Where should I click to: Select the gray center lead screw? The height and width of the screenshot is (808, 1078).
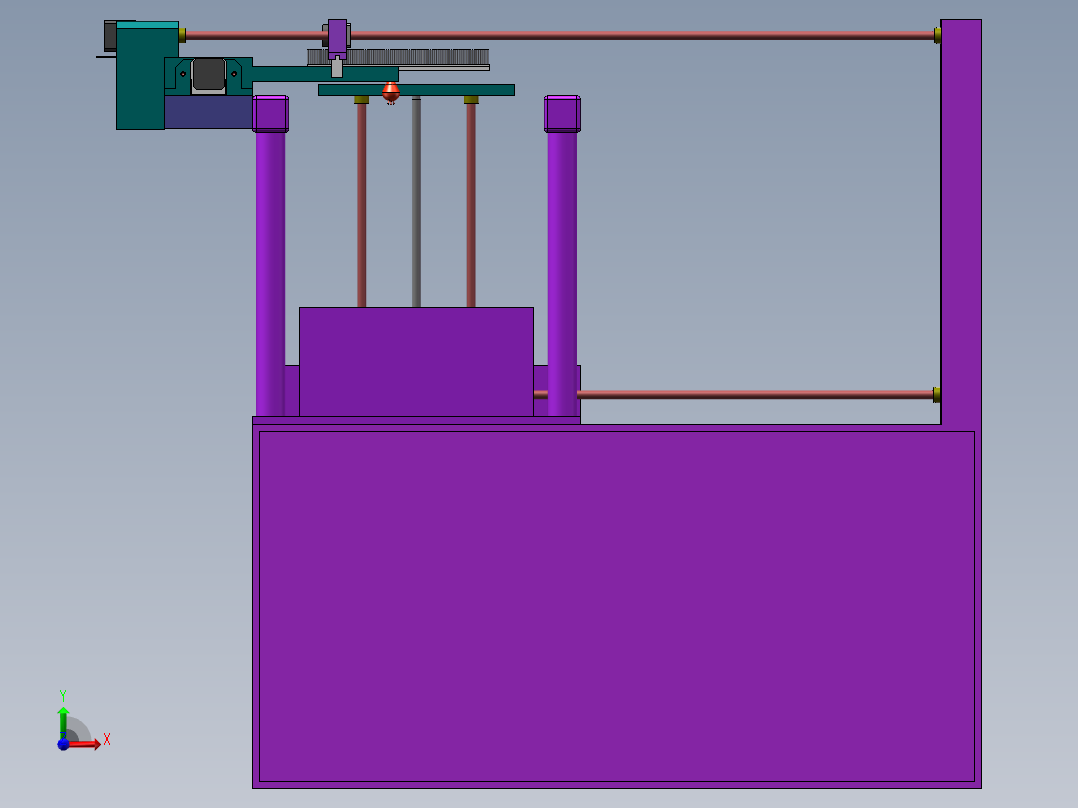point(416,202)
